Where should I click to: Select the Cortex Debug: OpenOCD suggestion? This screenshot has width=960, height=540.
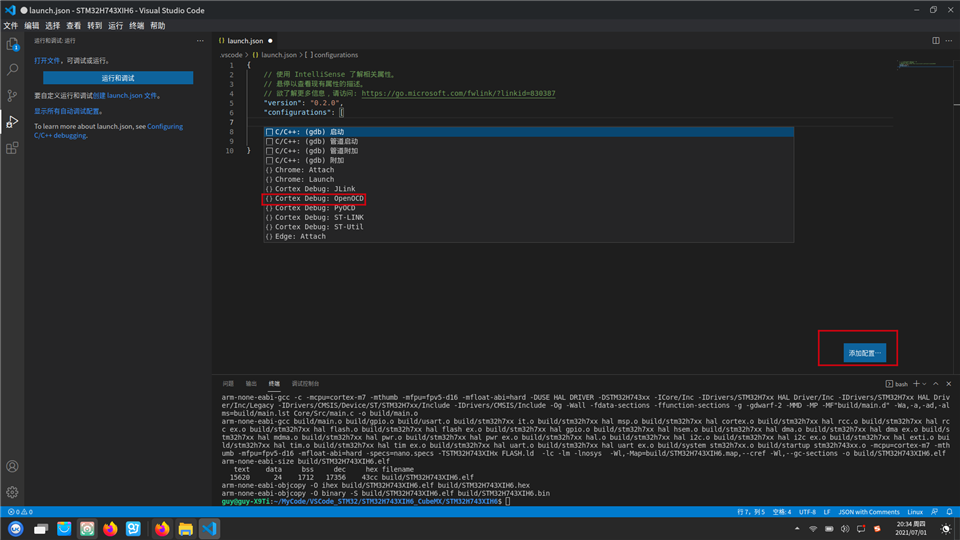[529, 198]
